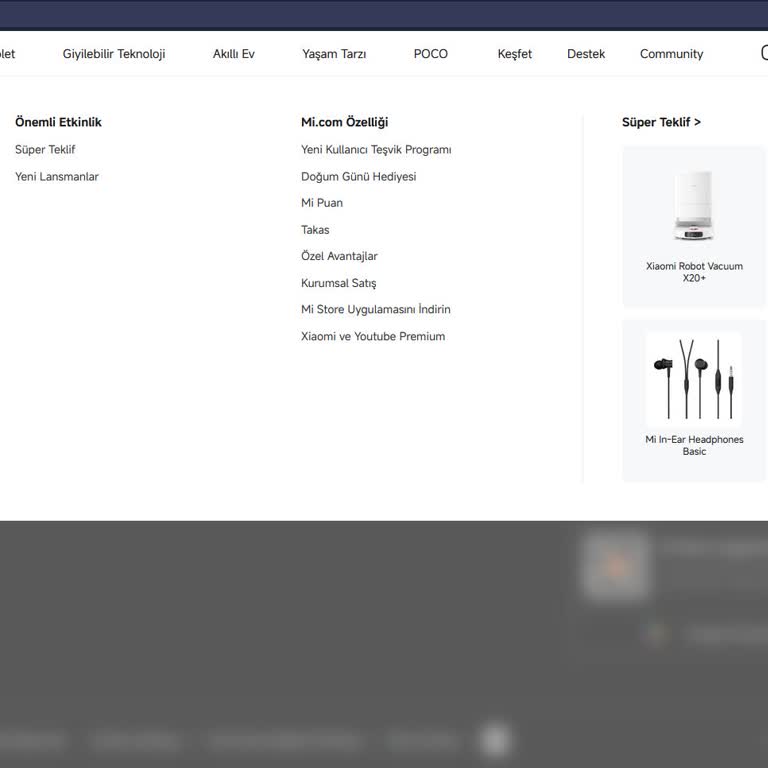Screen dimensions: 768x768
Task: Open the Community nav item
Action: tap(672, 54)
